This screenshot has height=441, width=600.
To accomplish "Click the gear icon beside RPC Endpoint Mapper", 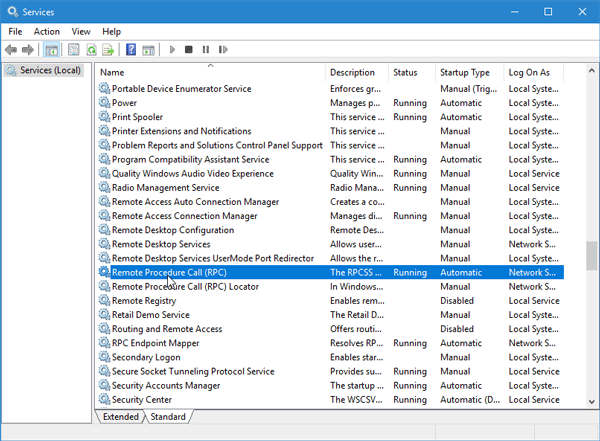I will [104, 343].
